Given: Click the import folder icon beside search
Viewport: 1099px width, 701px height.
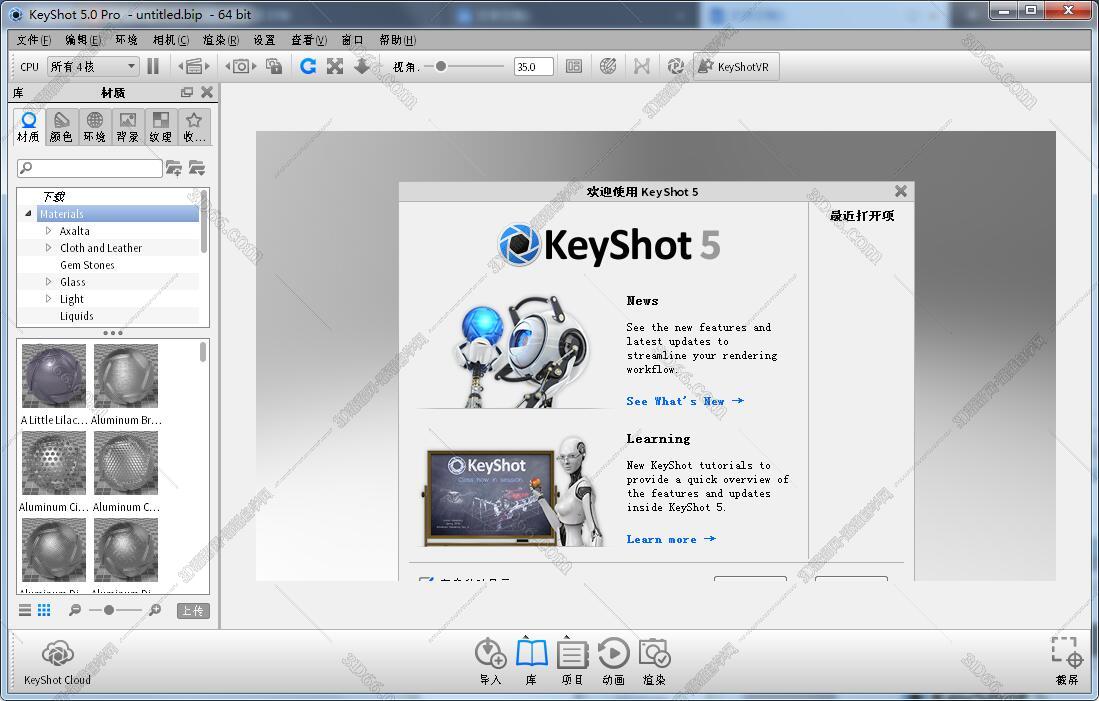Looking at the screenshot, I should (197, 168).
